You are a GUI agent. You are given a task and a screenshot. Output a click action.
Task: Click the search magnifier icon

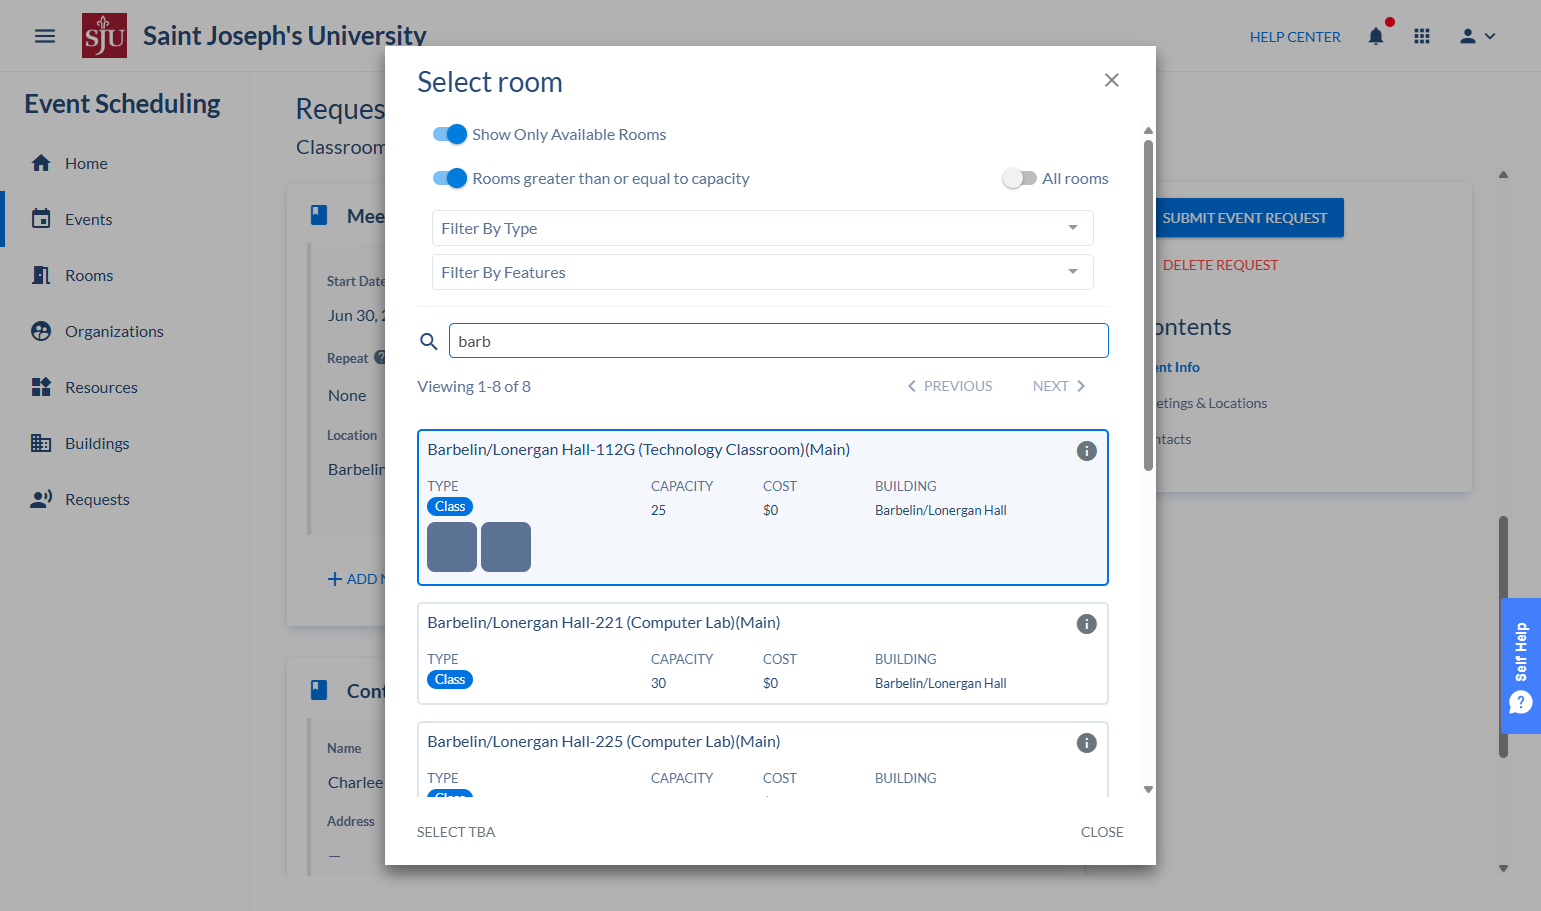tap(429, 341)
